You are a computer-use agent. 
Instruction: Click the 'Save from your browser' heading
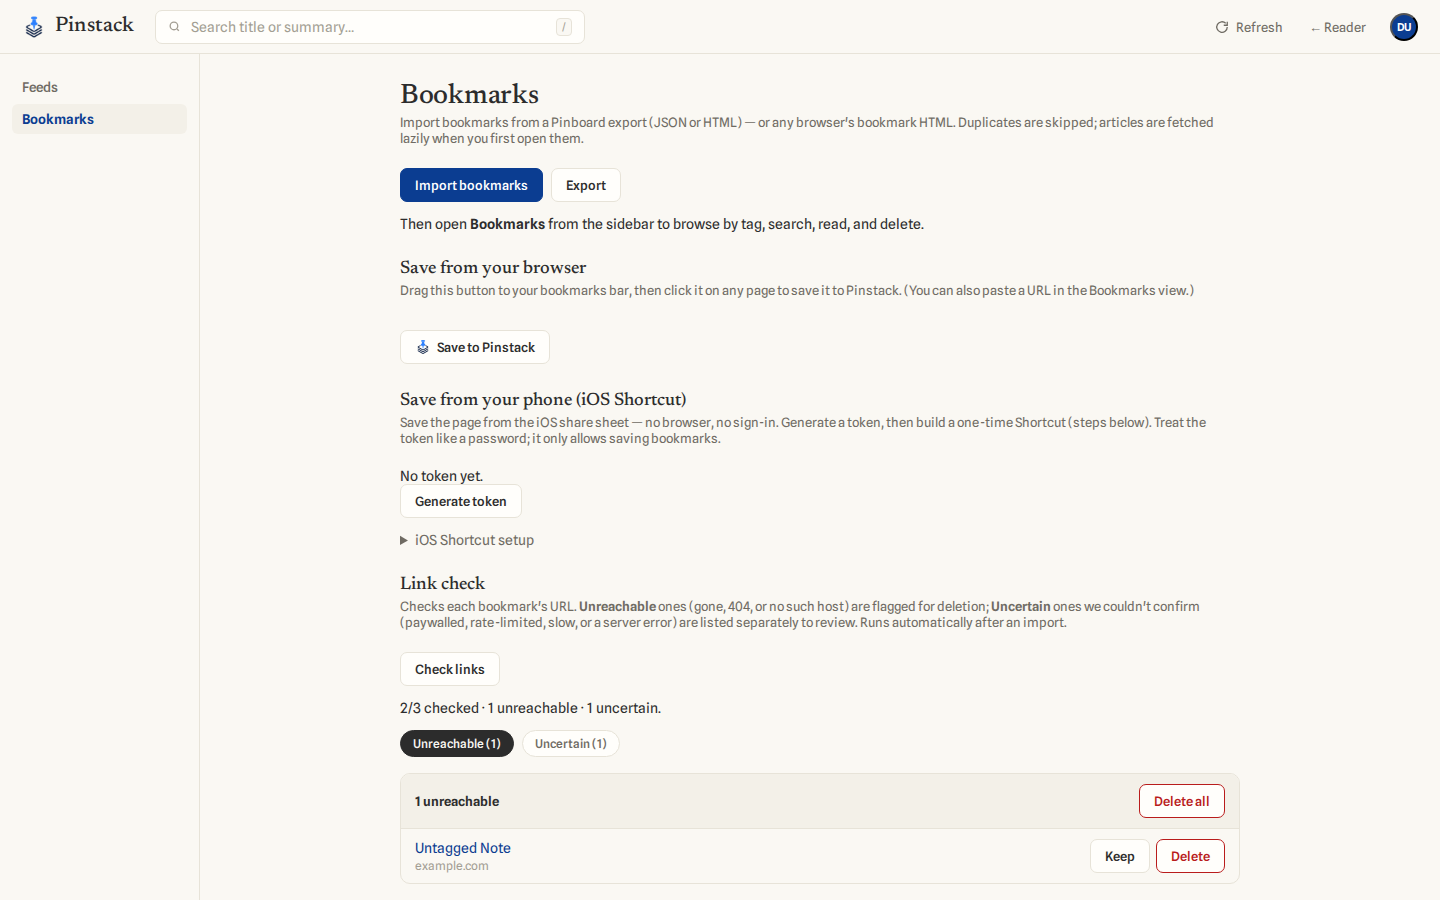tap(493, 267)
